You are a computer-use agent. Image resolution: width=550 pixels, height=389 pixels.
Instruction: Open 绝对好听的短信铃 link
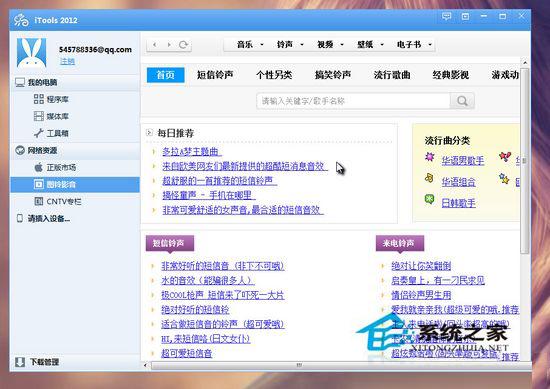tap(195, 310)
